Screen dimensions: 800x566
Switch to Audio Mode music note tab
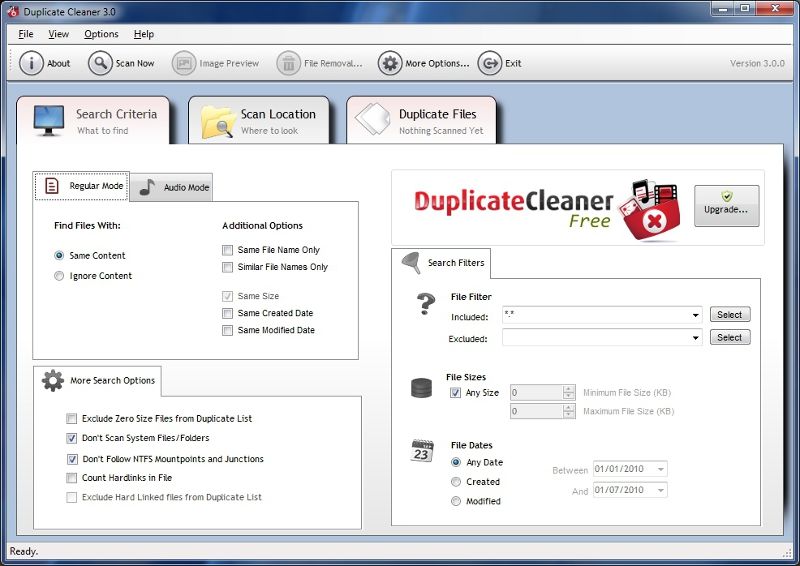pyautogui.click(x=172, y=187)
